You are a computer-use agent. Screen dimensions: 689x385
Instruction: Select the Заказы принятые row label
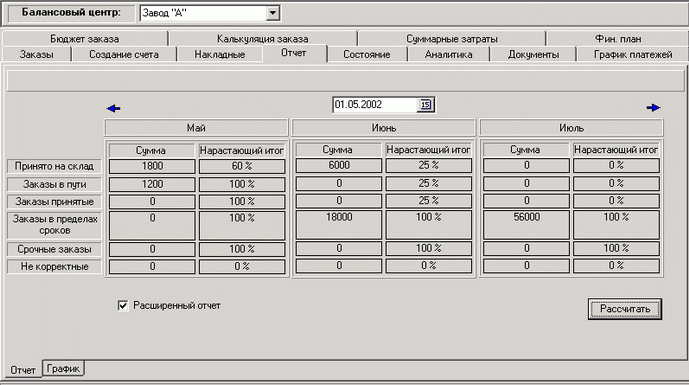[x=54, y=202]
